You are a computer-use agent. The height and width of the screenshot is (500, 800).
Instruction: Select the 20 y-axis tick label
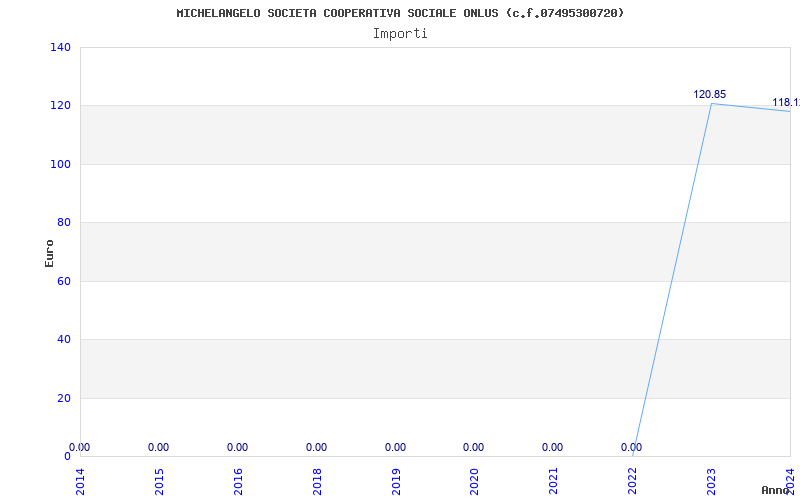click(x=64, y=398)
